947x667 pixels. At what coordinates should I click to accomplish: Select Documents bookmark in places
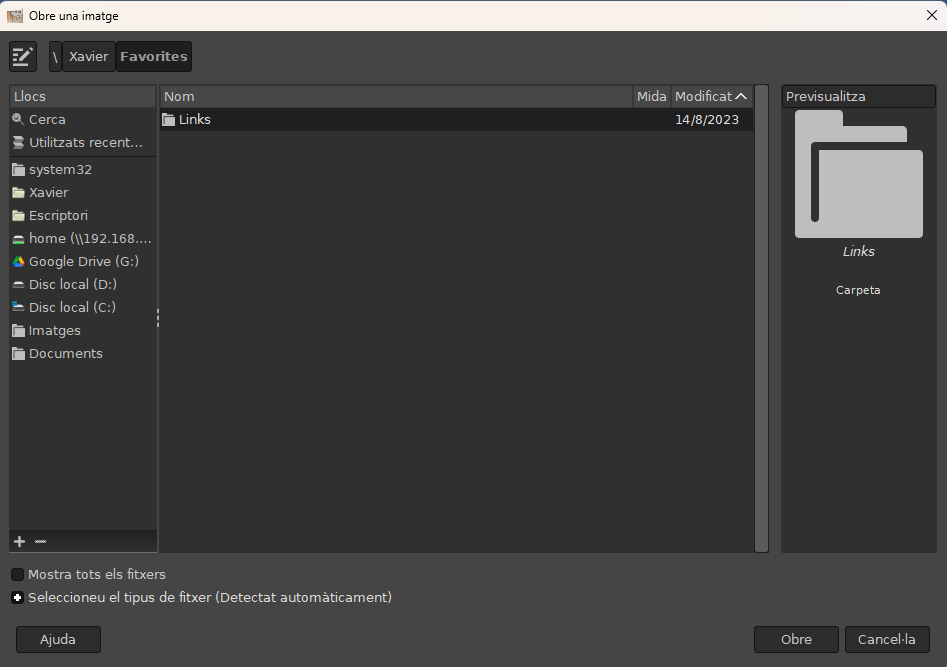pos(83,353)
